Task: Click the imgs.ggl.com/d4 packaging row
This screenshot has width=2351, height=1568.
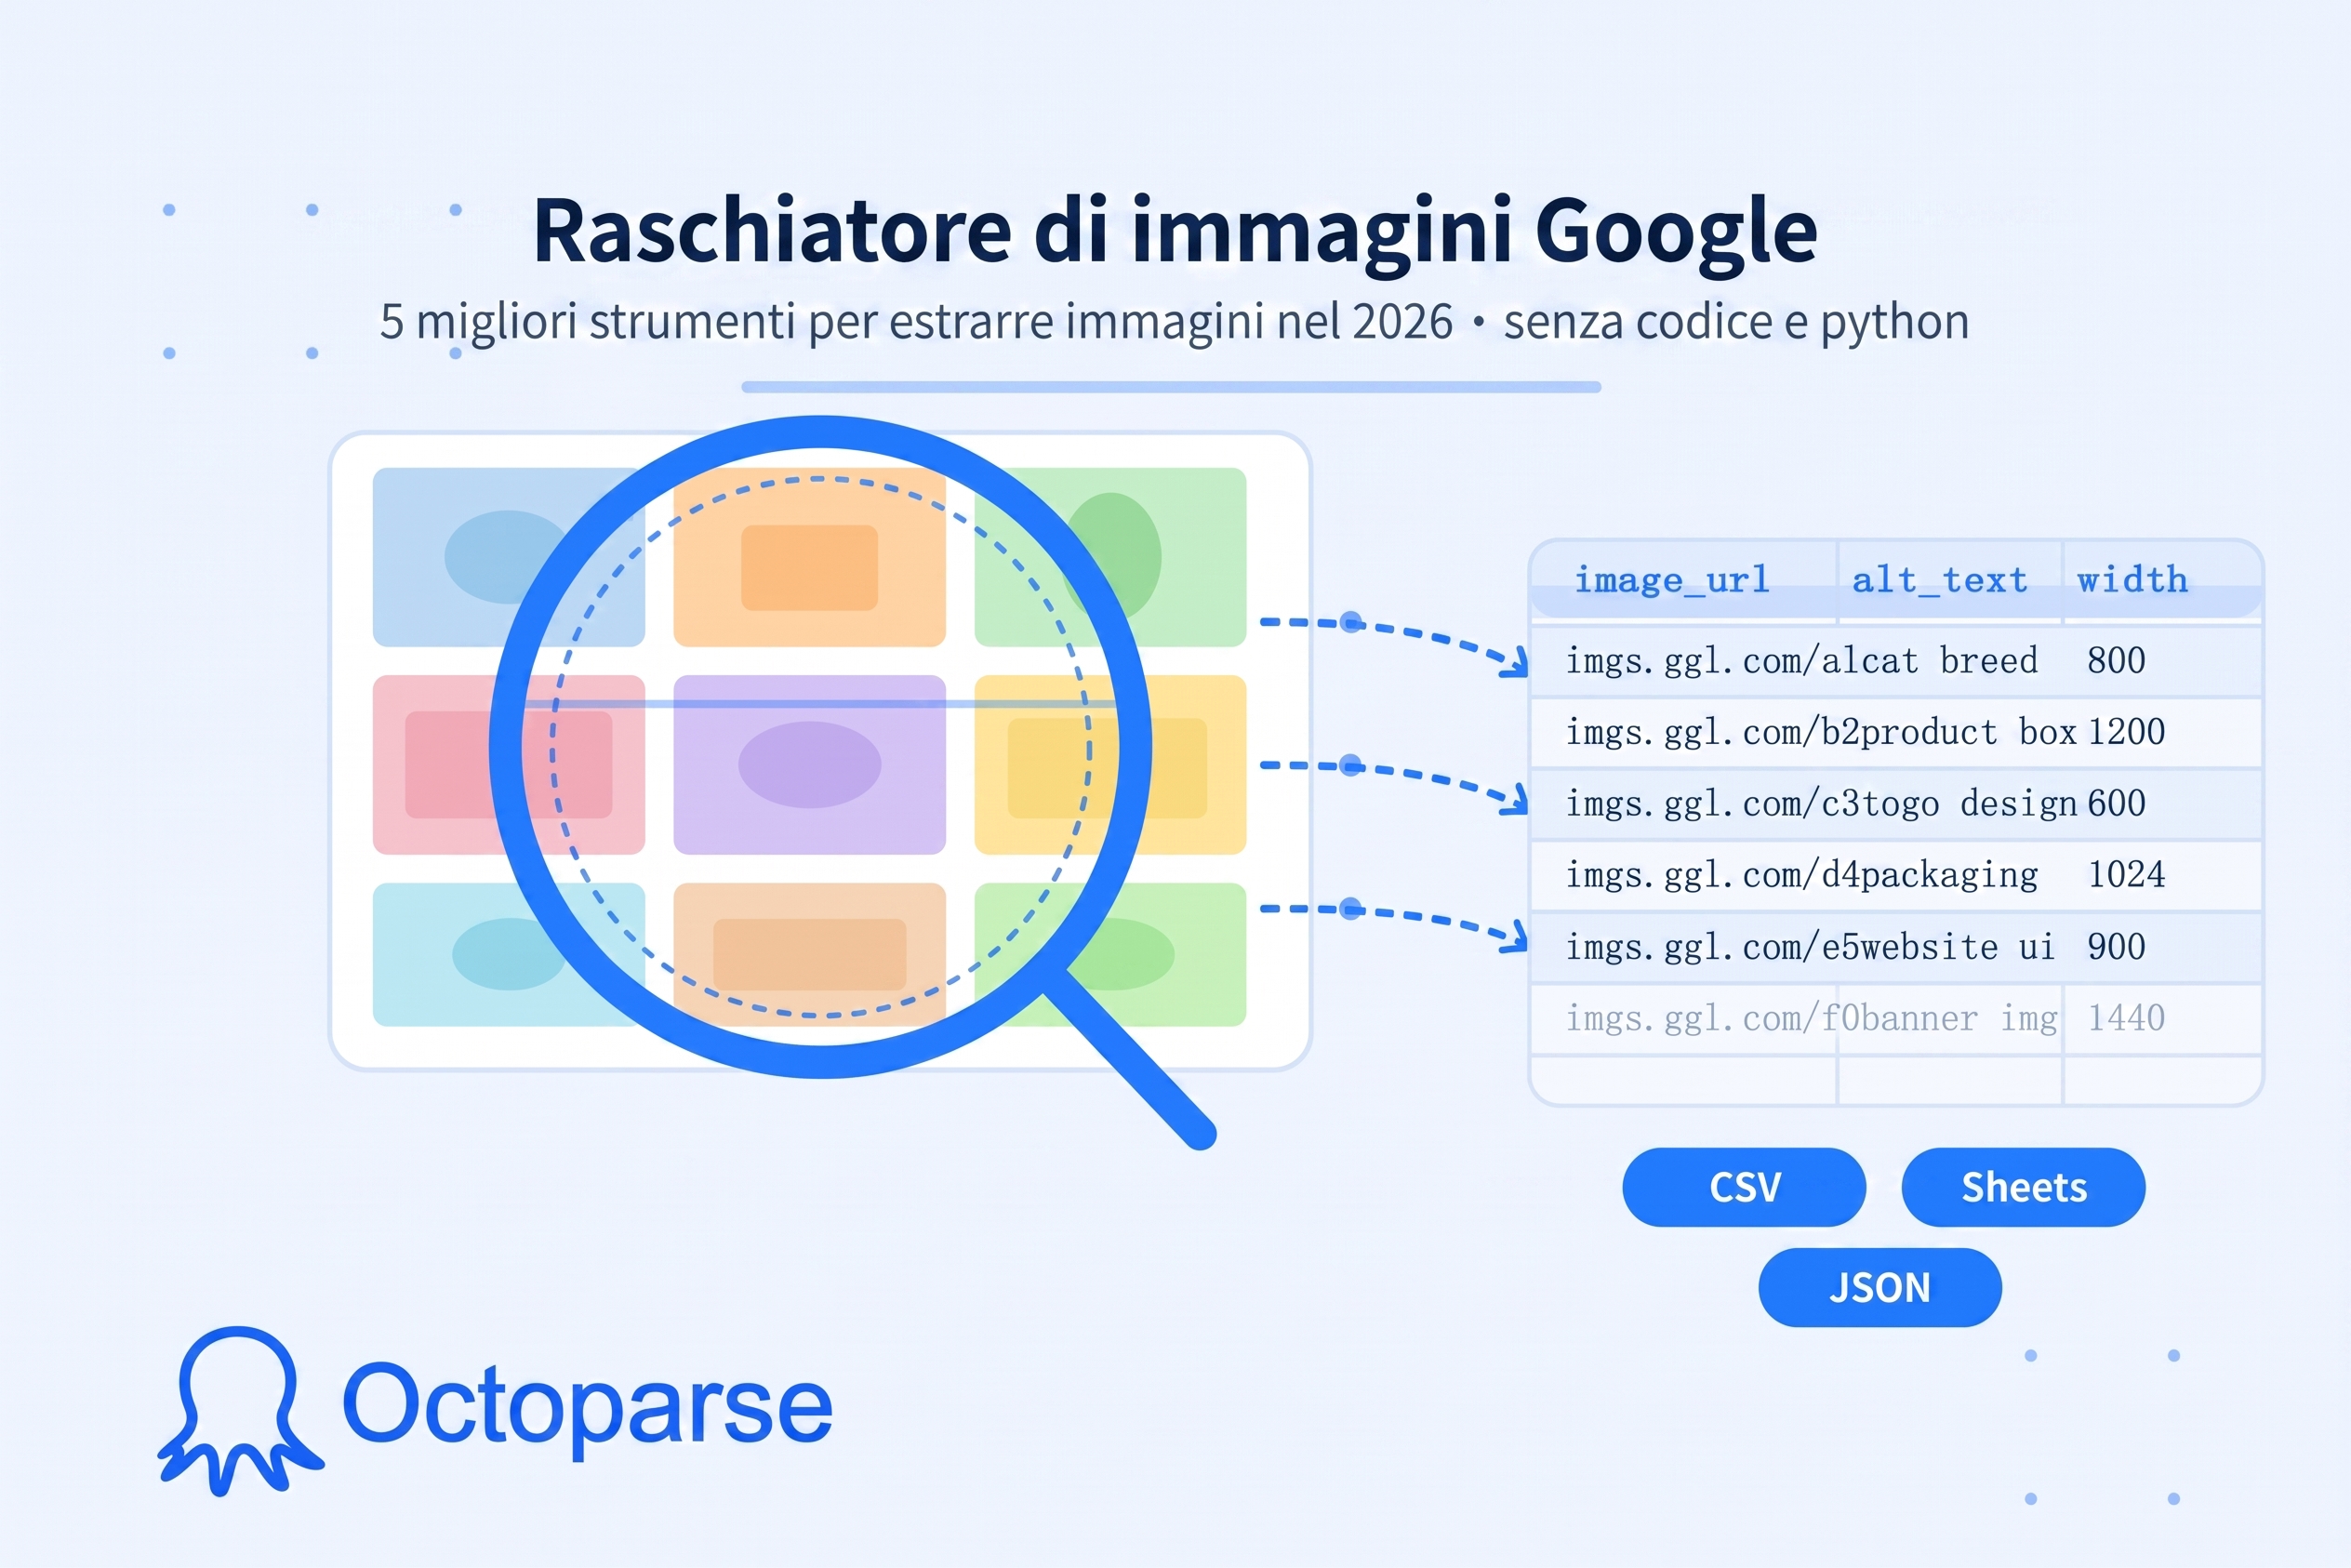Action: tap(1896, 875)
